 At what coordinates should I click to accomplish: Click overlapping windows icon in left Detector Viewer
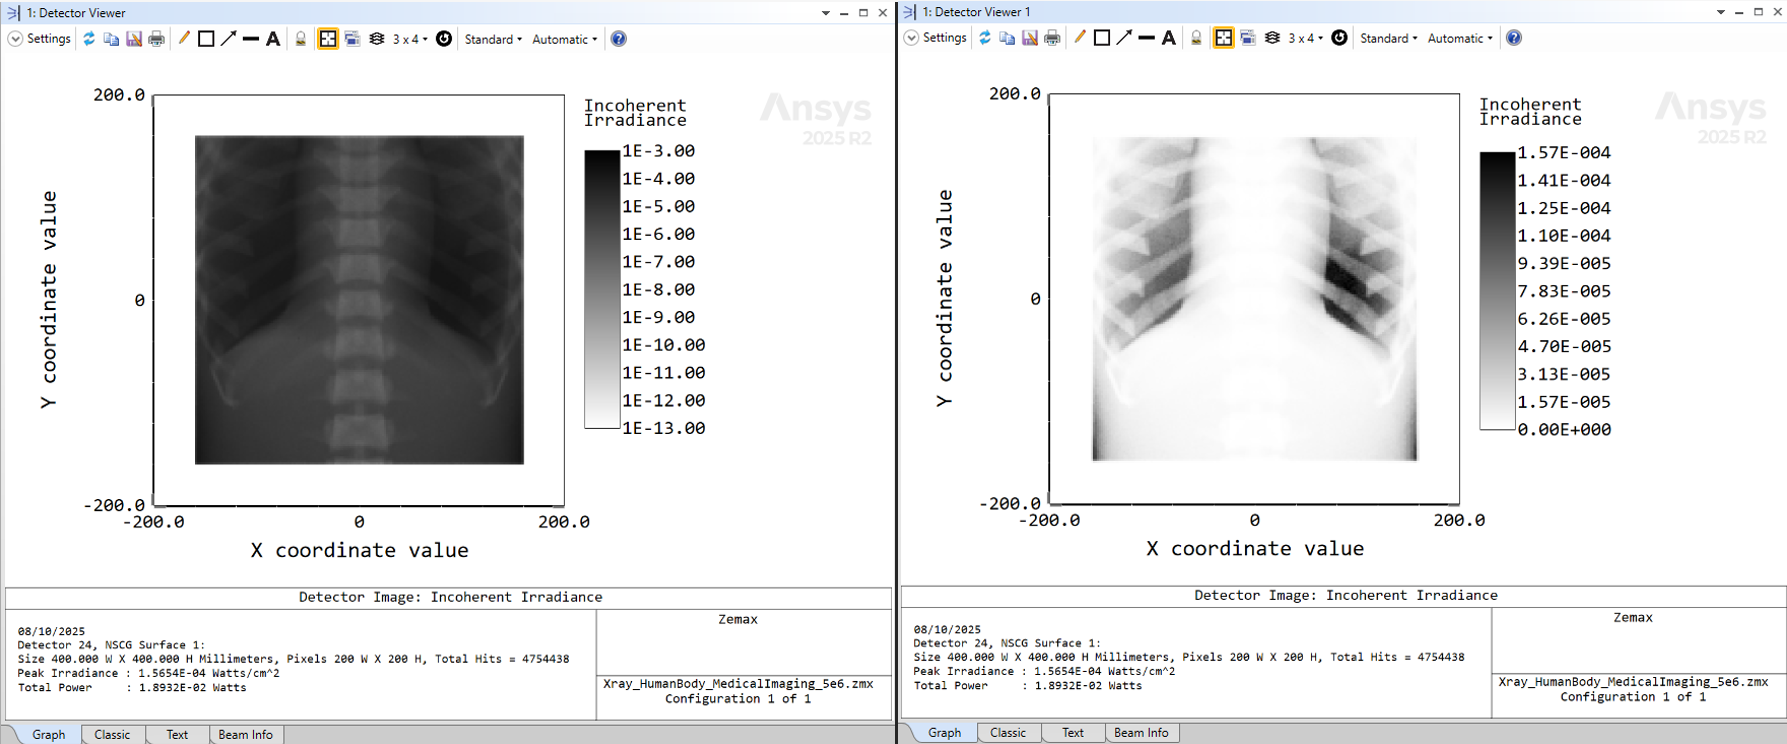point(352,39)
